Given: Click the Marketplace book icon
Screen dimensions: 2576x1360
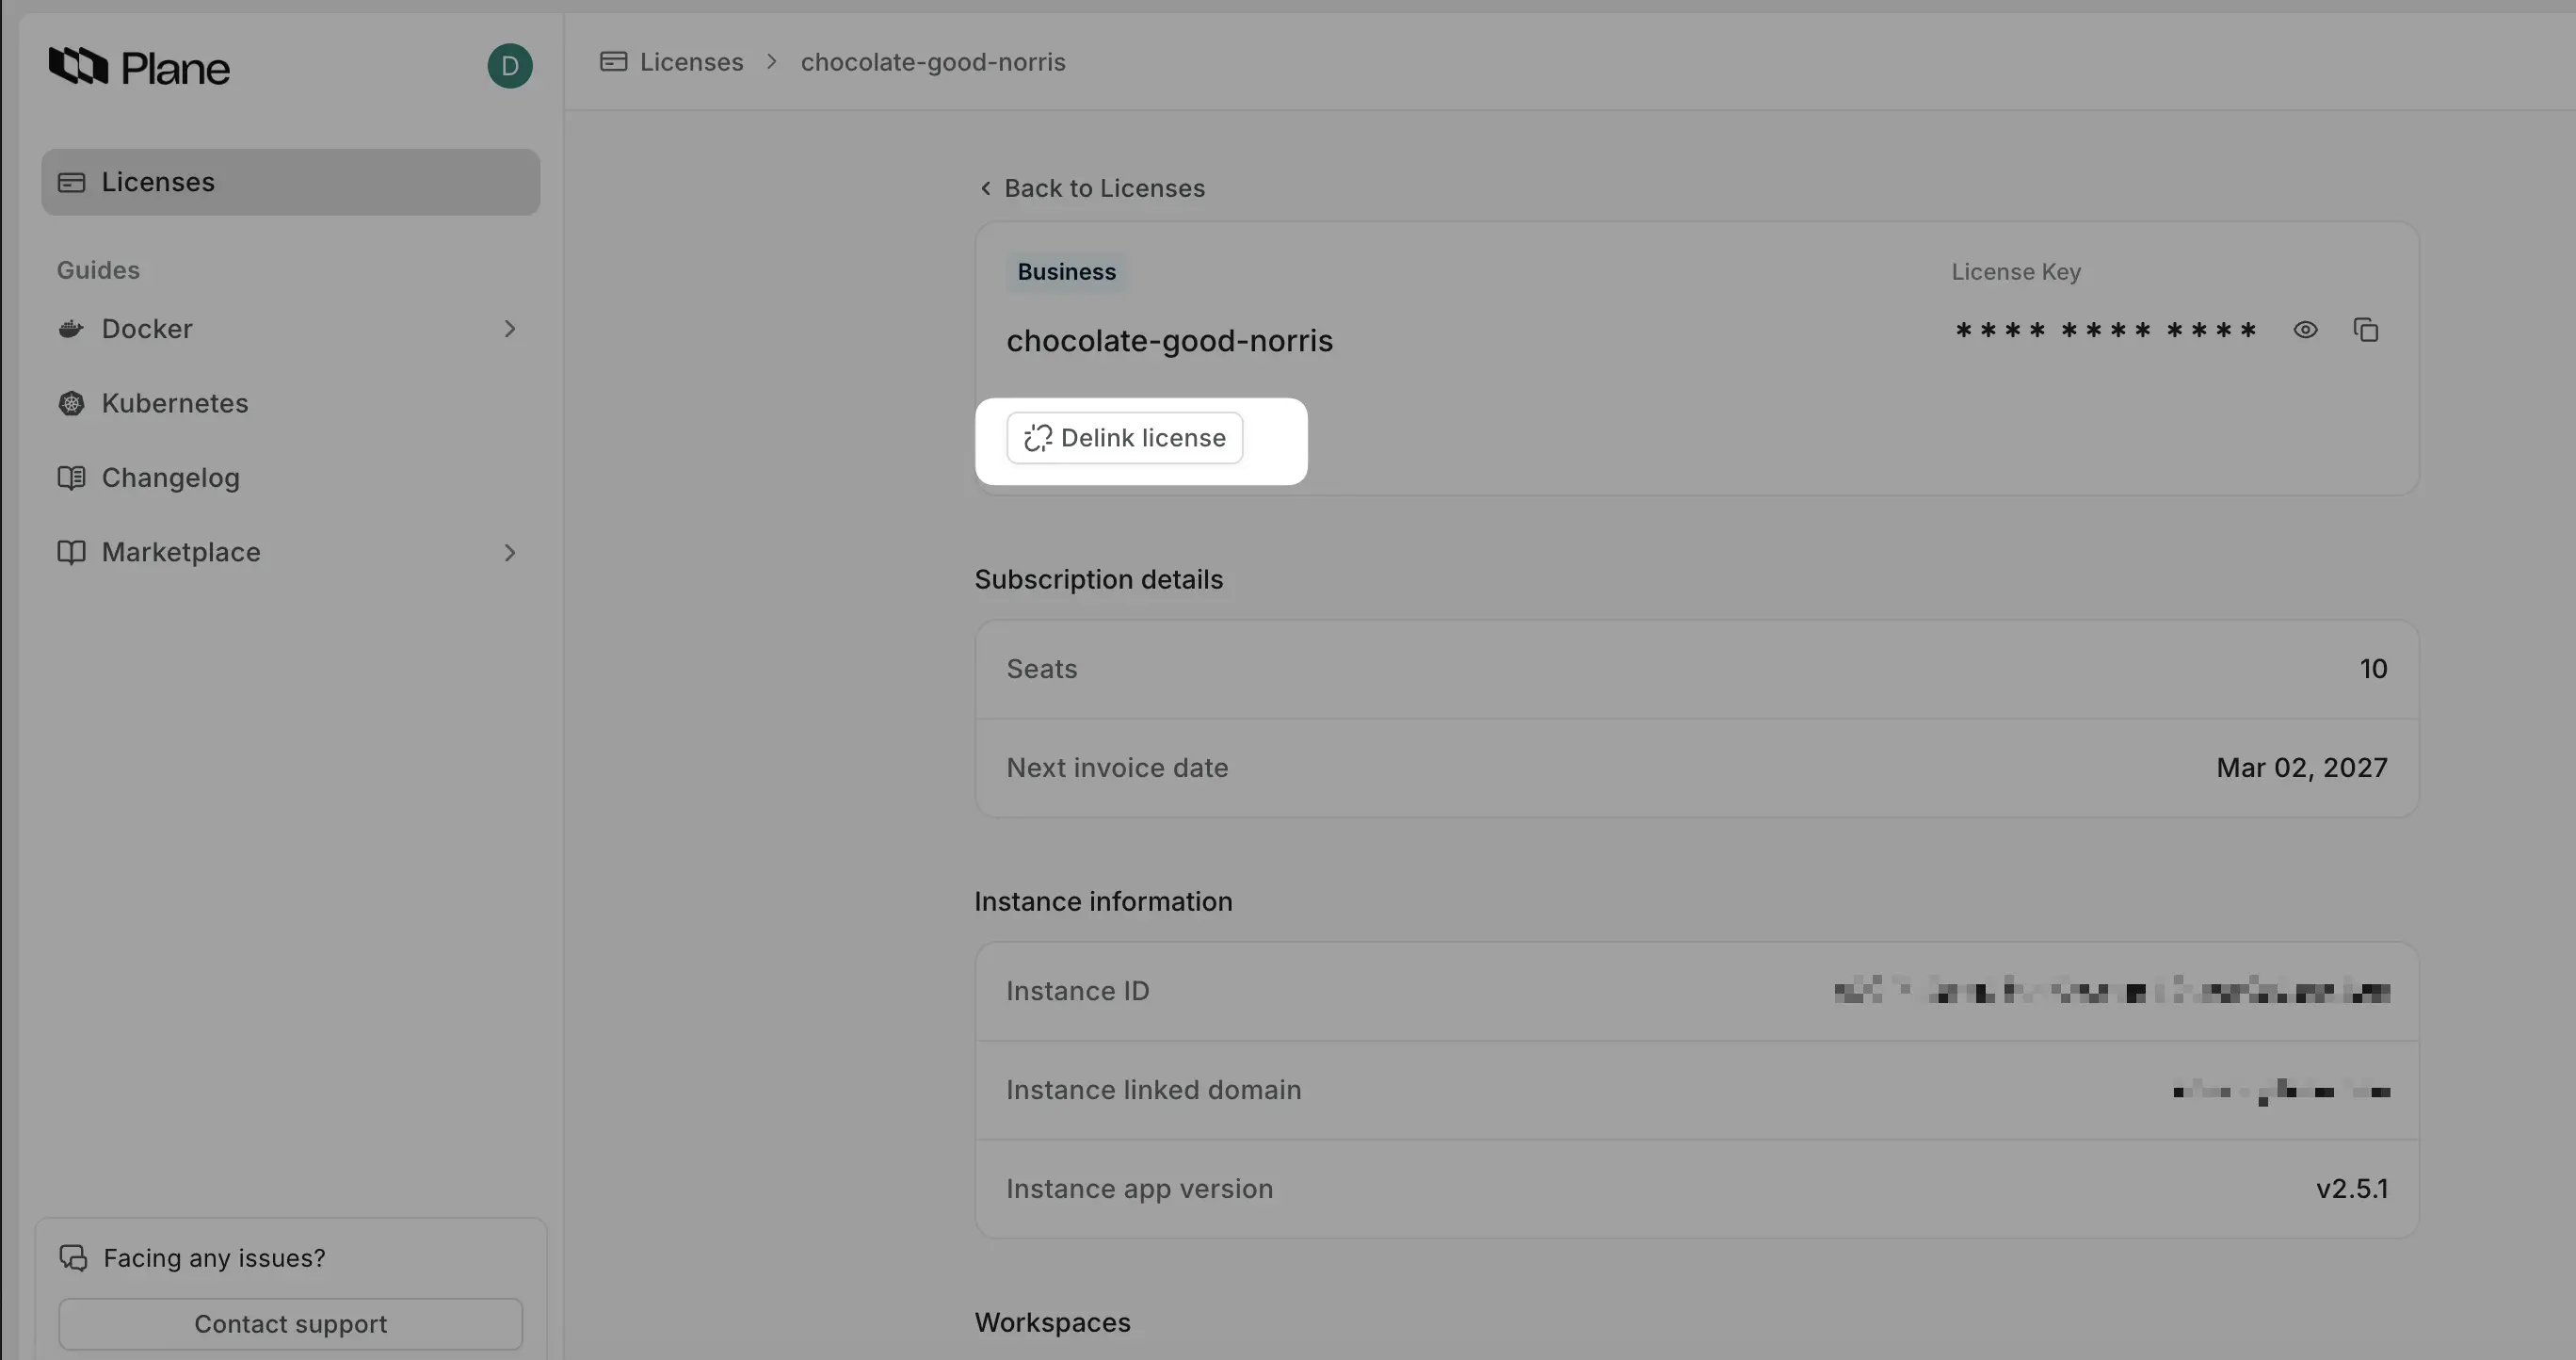Looking at the screenshot, I should pyautogui.click(x=70, y=552).
